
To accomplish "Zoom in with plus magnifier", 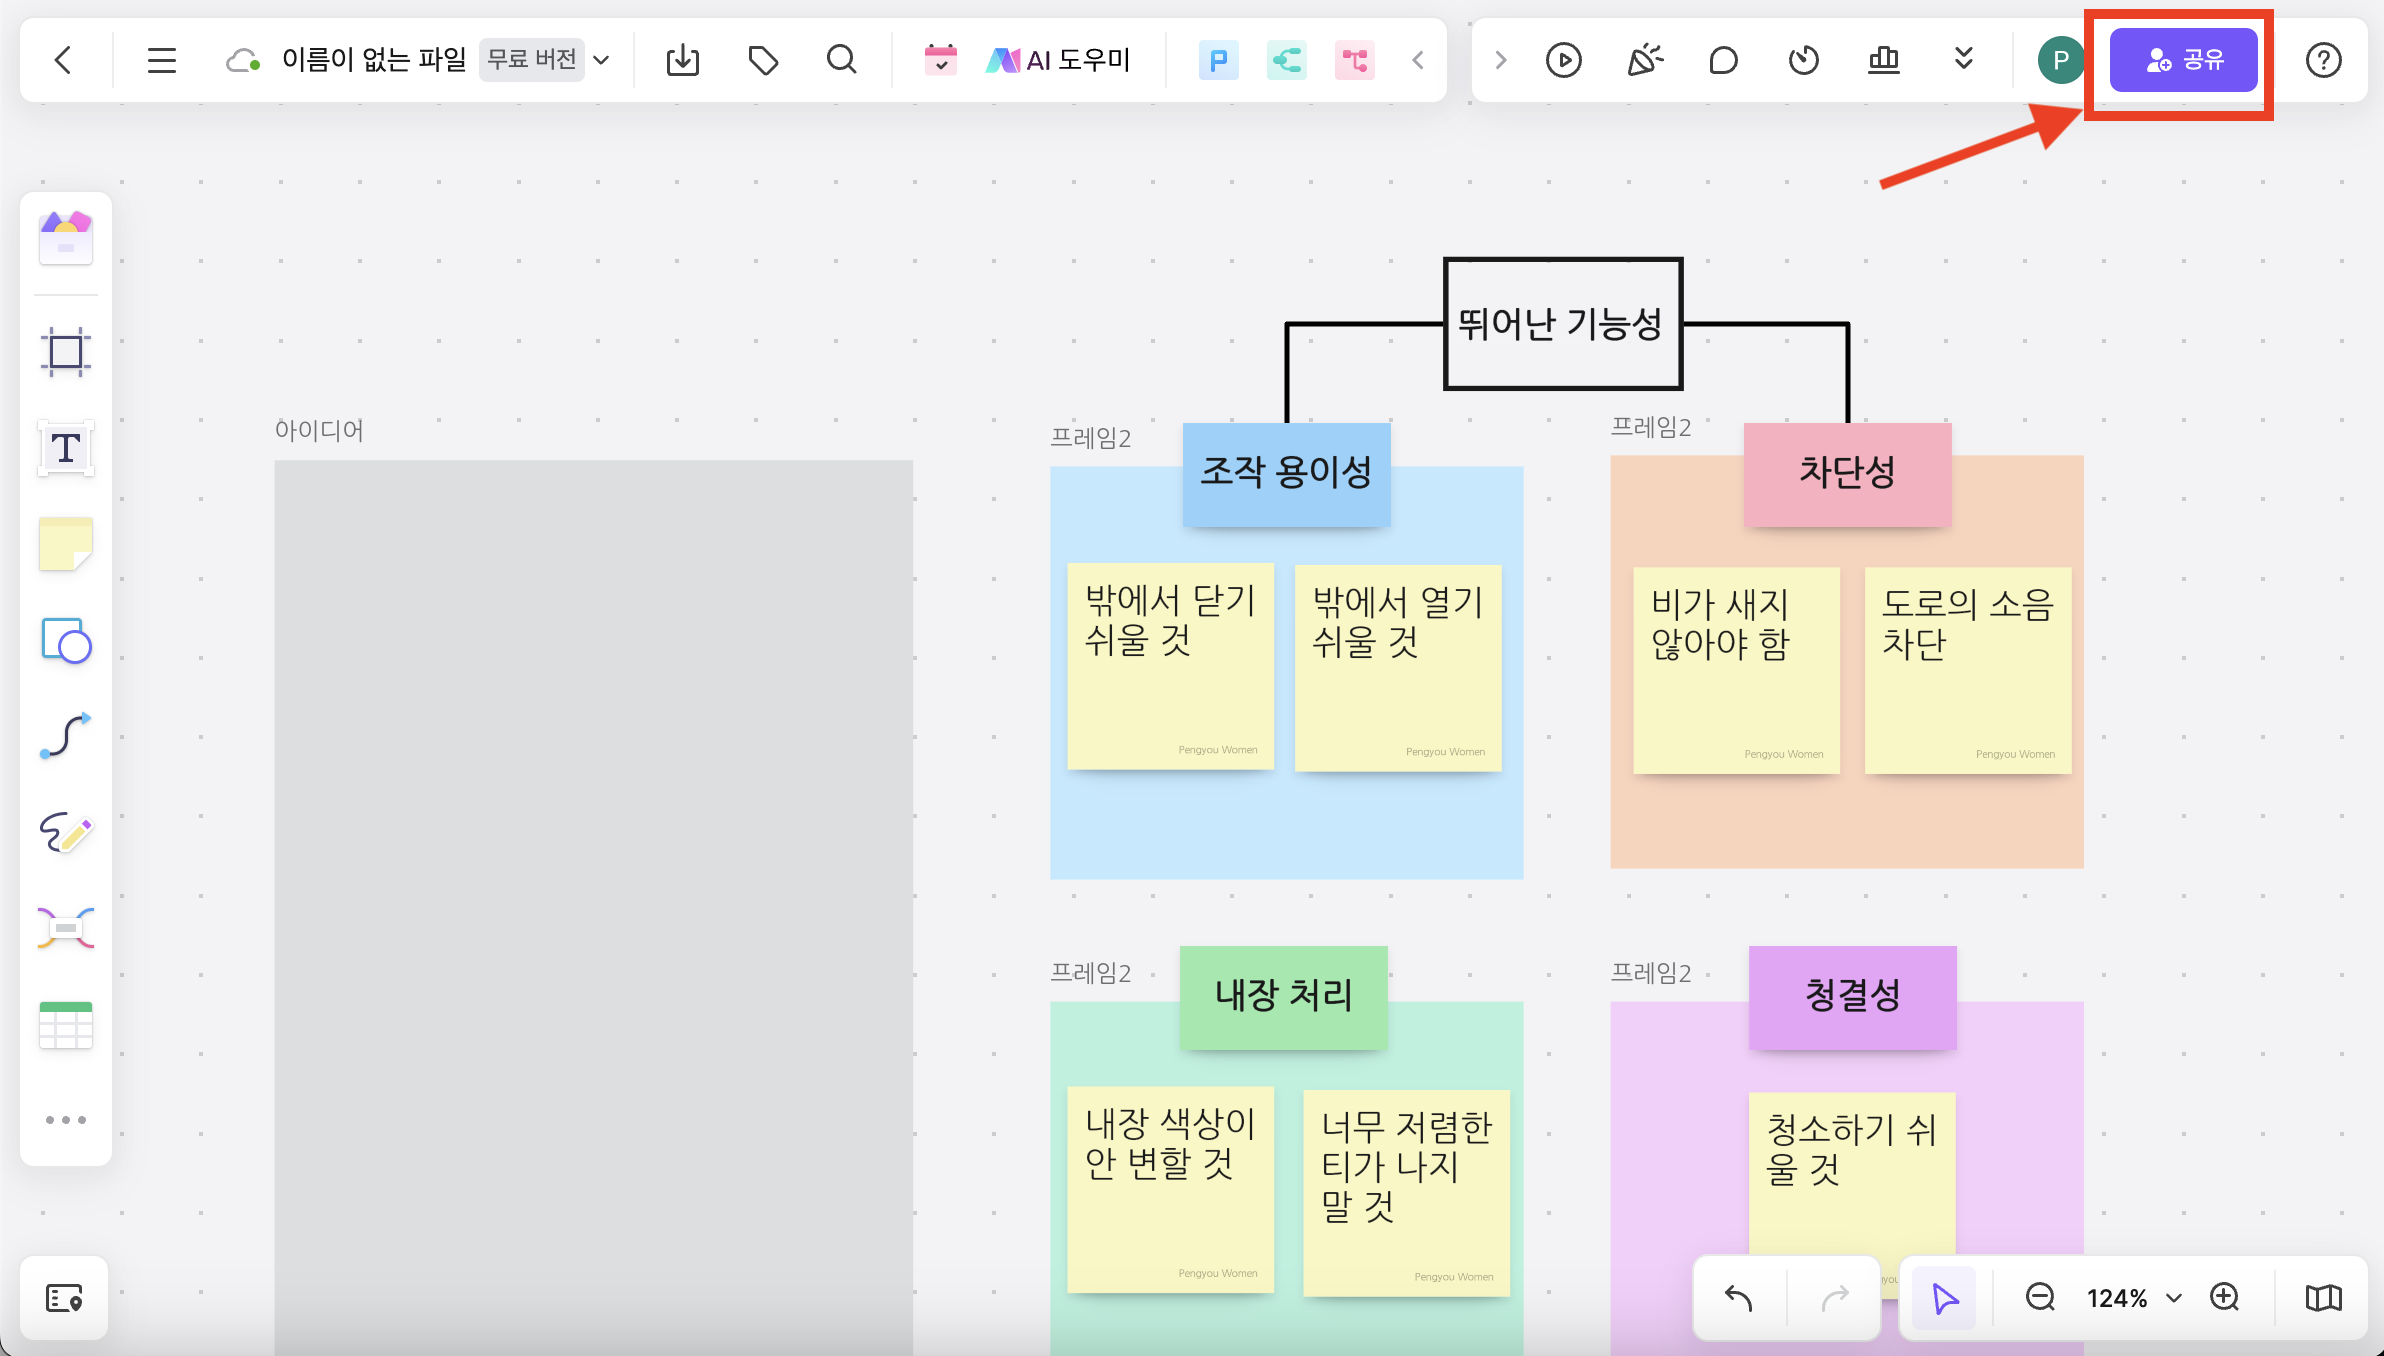I will (2225, 1298).
